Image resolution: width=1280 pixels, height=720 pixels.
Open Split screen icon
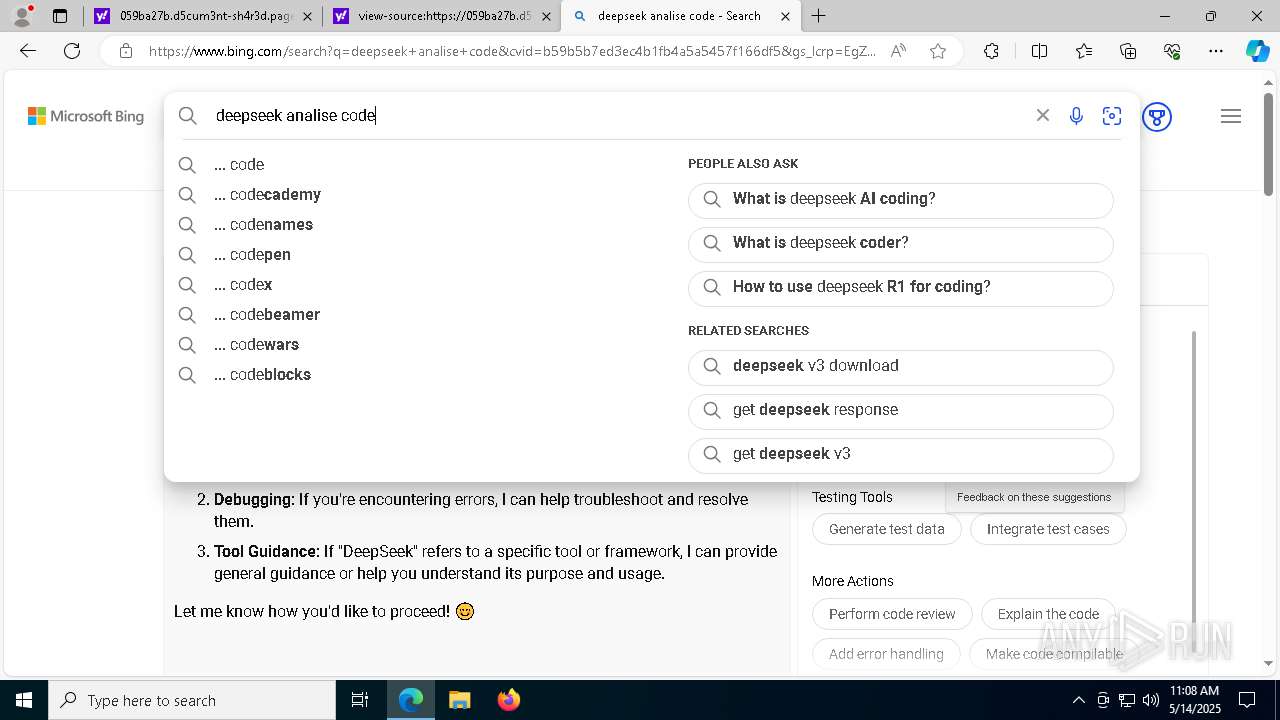1039,51
